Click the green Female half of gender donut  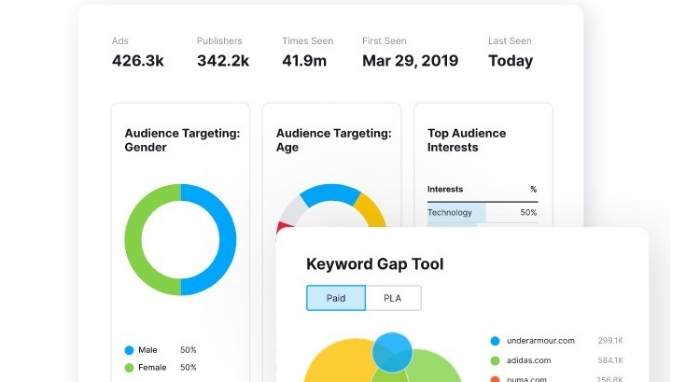(133, 240)
